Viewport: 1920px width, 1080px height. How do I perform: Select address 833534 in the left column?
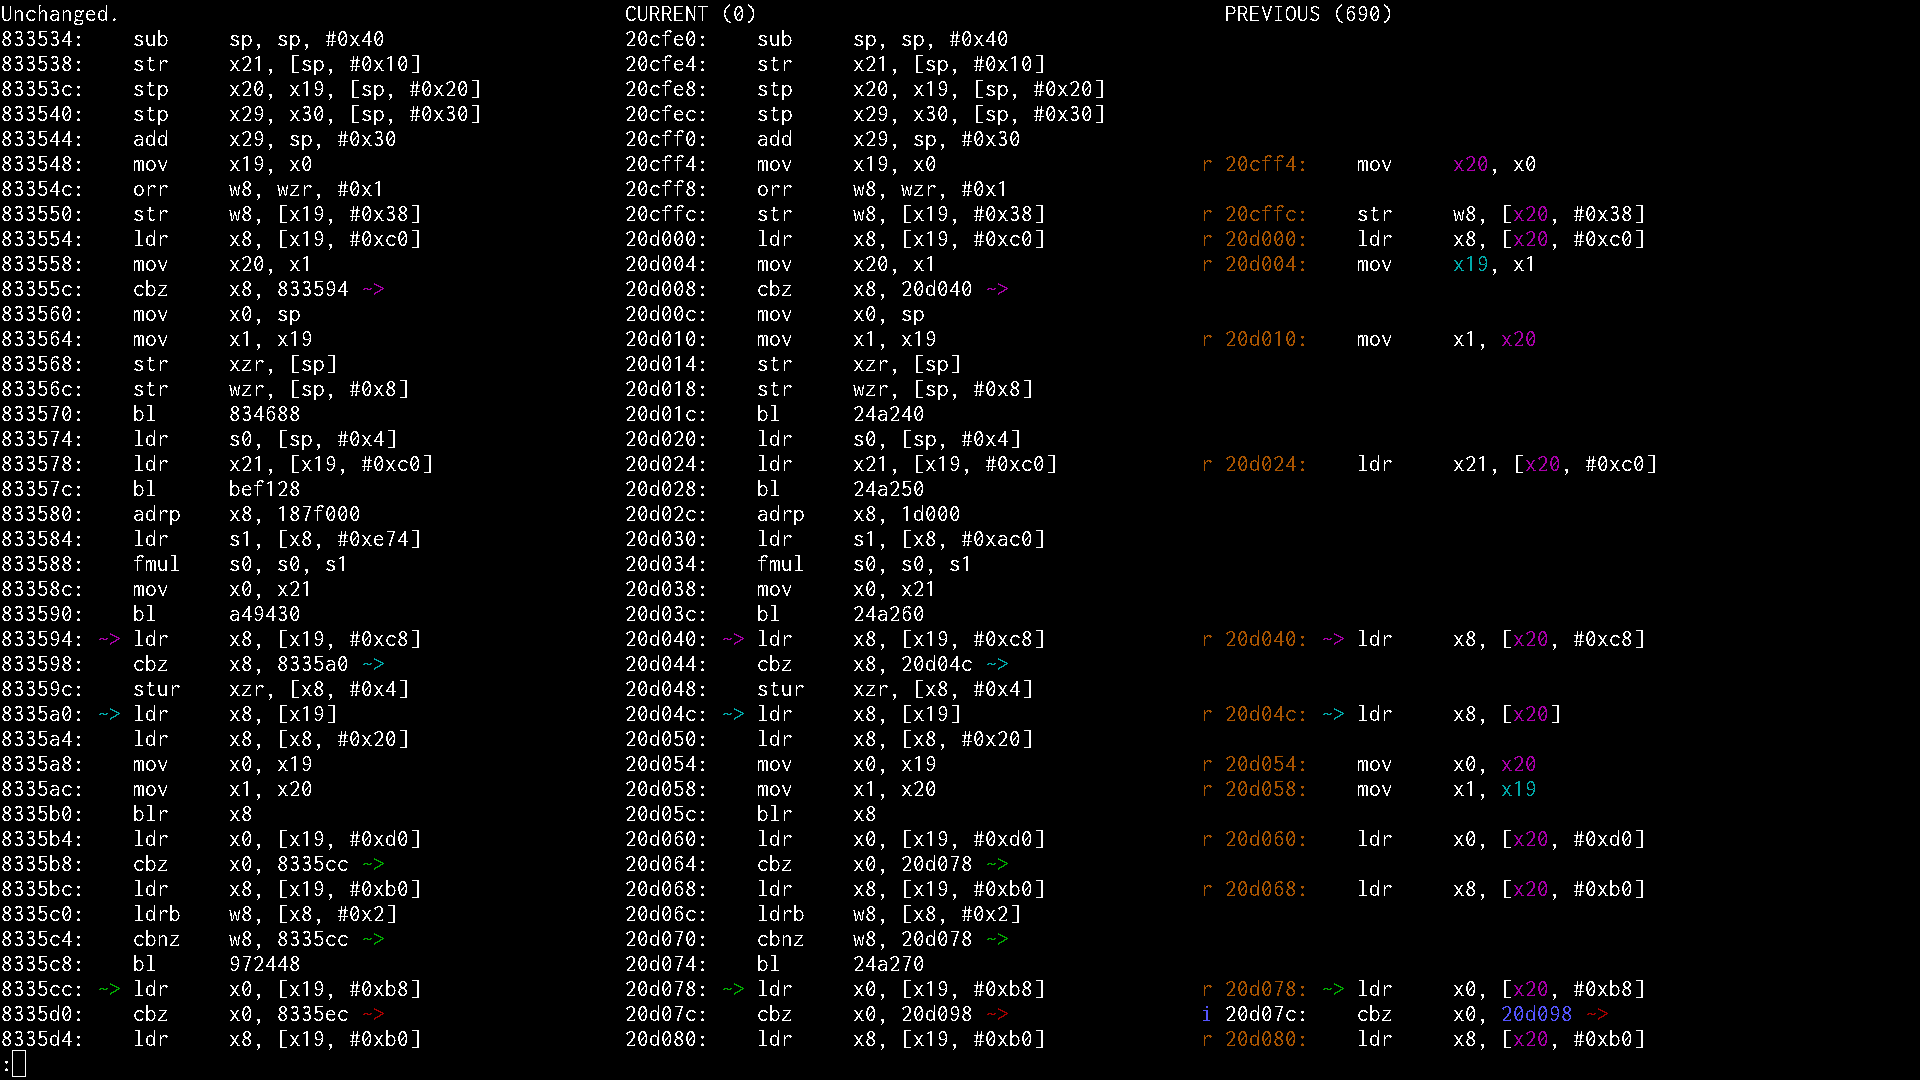tap(42, 39)
